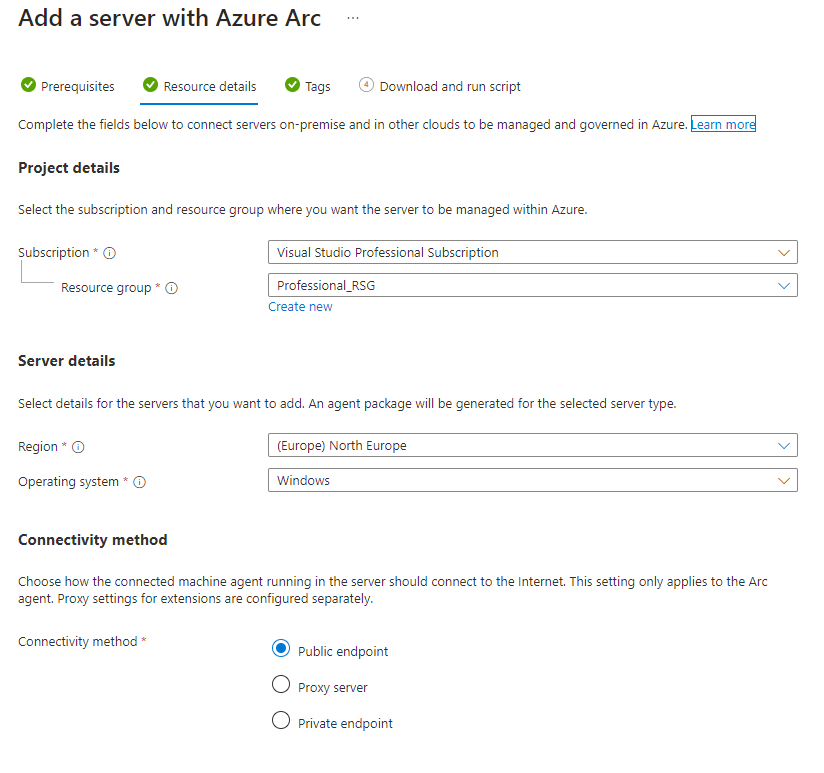
Task: Choose Proxy server connectivity method
Action: pyautogui.click(x=281, y=686)
